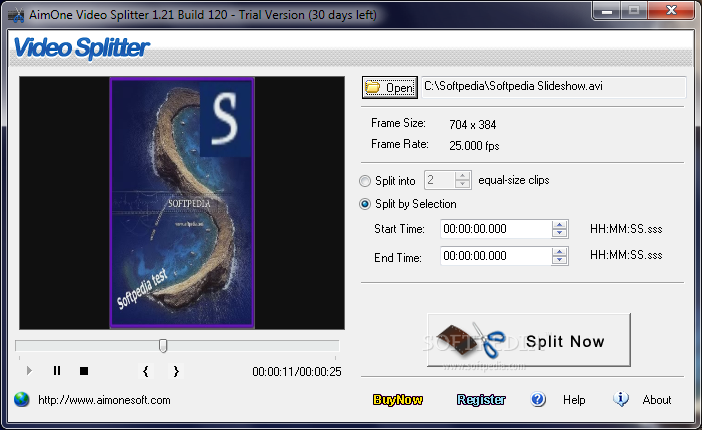Stop the video playback

[84, 371]
